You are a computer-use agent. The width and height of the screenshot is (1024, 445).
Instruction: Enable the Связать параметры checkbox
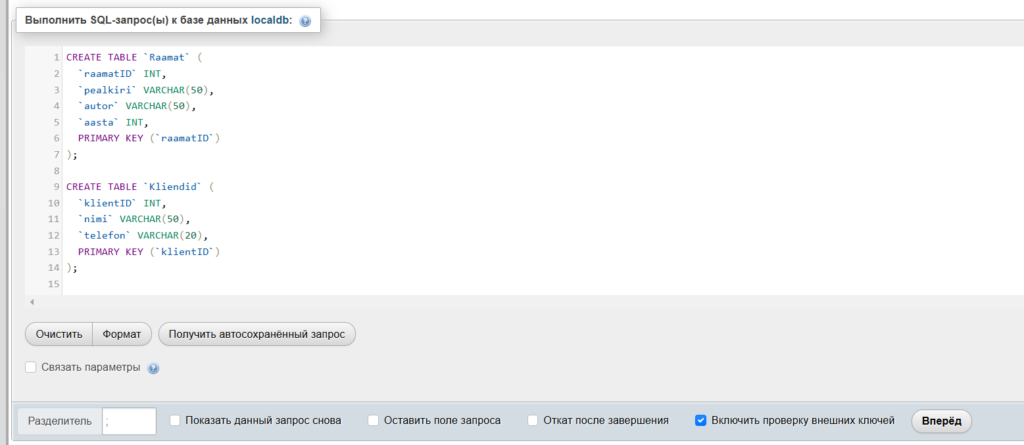click(31, 367)
